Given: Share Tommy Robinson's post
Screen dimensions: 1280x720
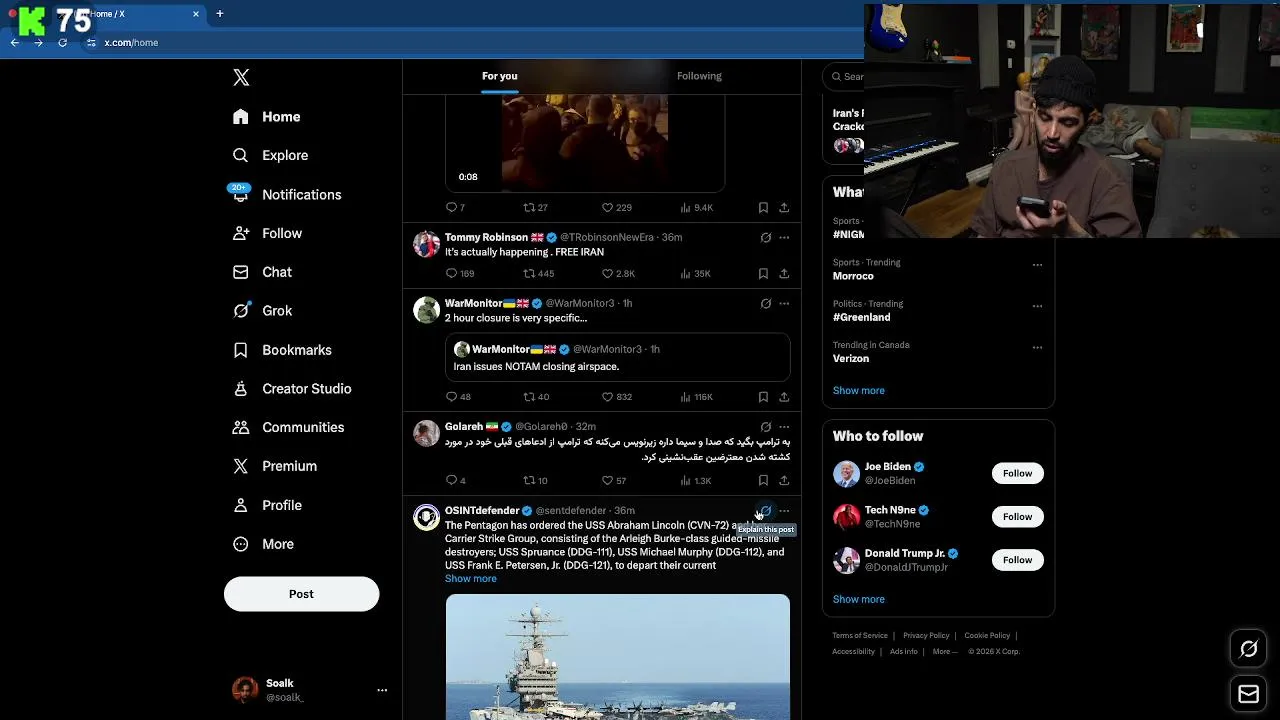Looking at the screenshot, I should 784,273.
